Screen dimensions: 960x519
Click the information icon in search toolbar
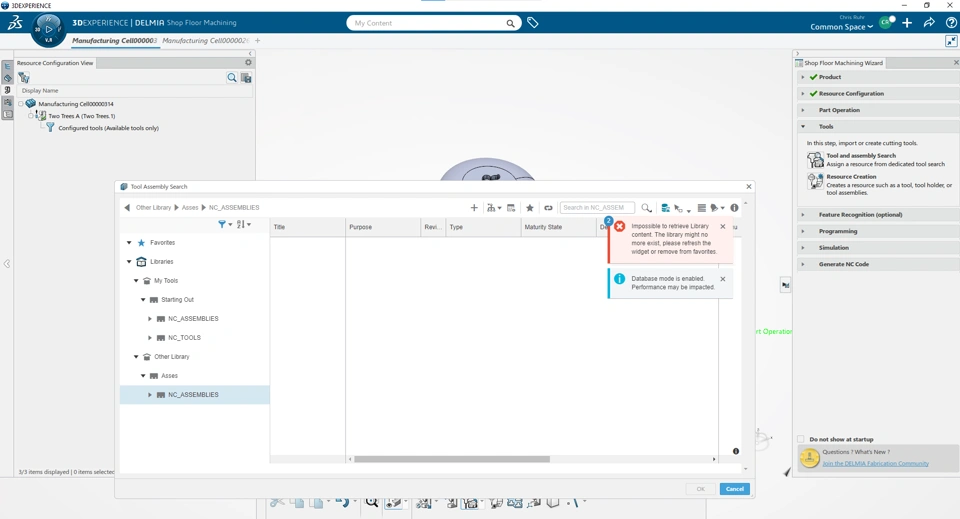[x=734, y=207]
